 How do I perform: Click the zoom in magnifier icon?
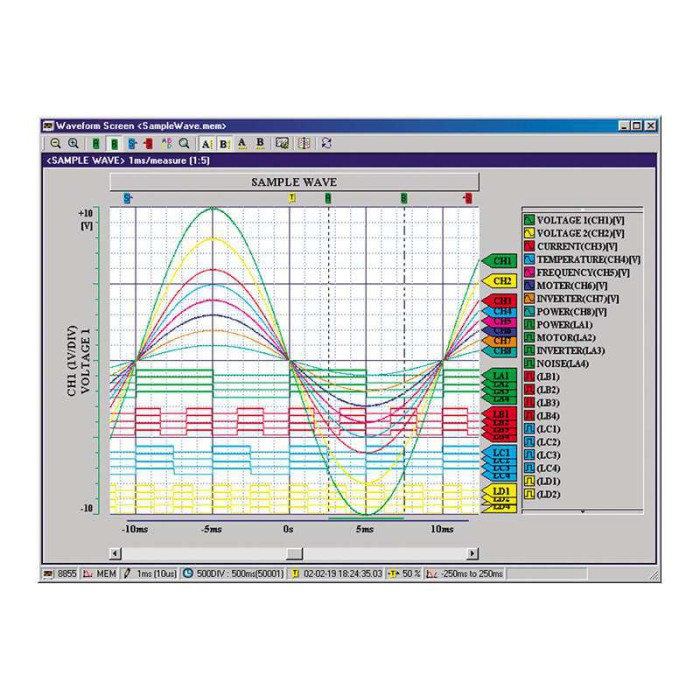click(x=72, y=143)
